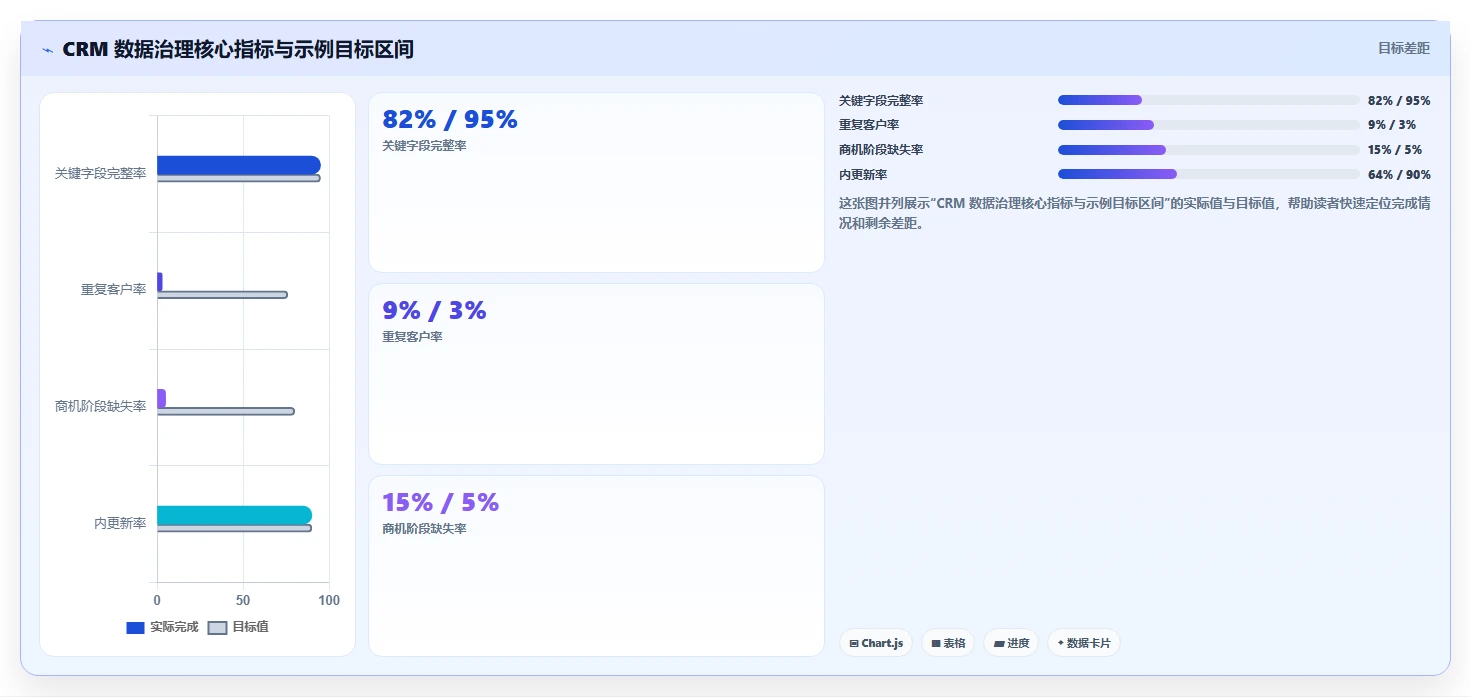Click the 重复客户率 progress bar
This screenshot has width=1471, height=697.
click(1209, 125)
